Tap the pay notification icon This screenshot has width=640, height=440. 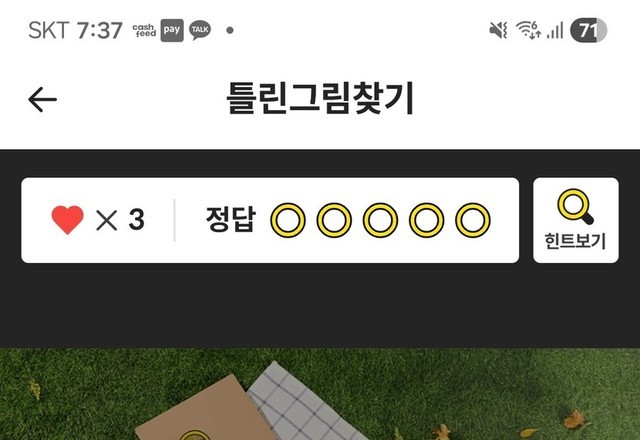pos(172,30)
